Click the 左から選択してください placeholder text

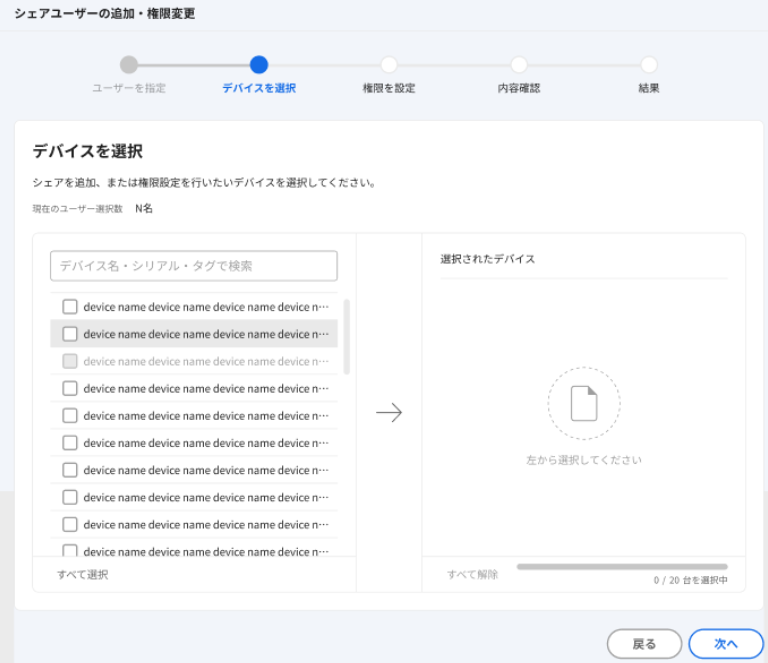(584, 460)
